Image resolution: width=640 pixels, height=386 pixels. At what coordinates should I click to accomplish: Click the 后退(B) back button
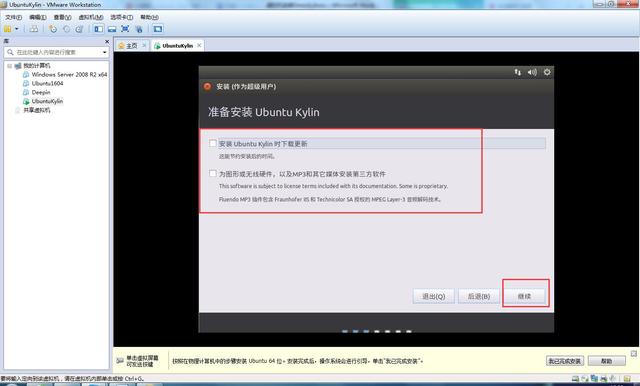click(x=479, y=296)
